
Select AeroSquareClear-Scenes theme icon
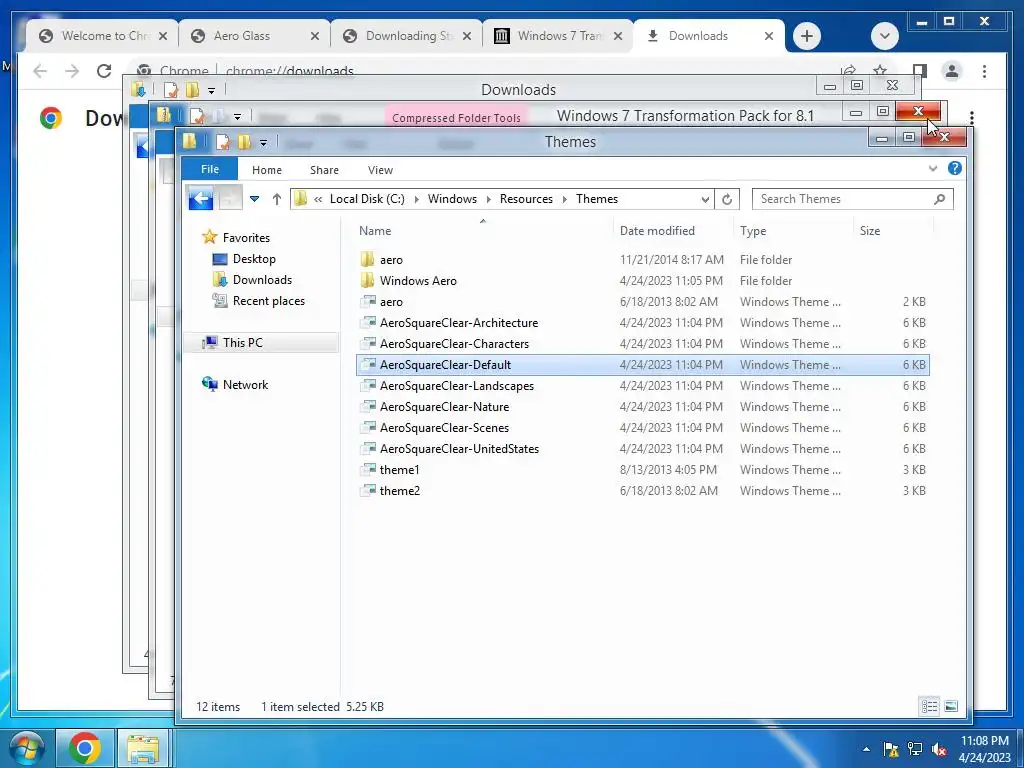click(368, 427)
